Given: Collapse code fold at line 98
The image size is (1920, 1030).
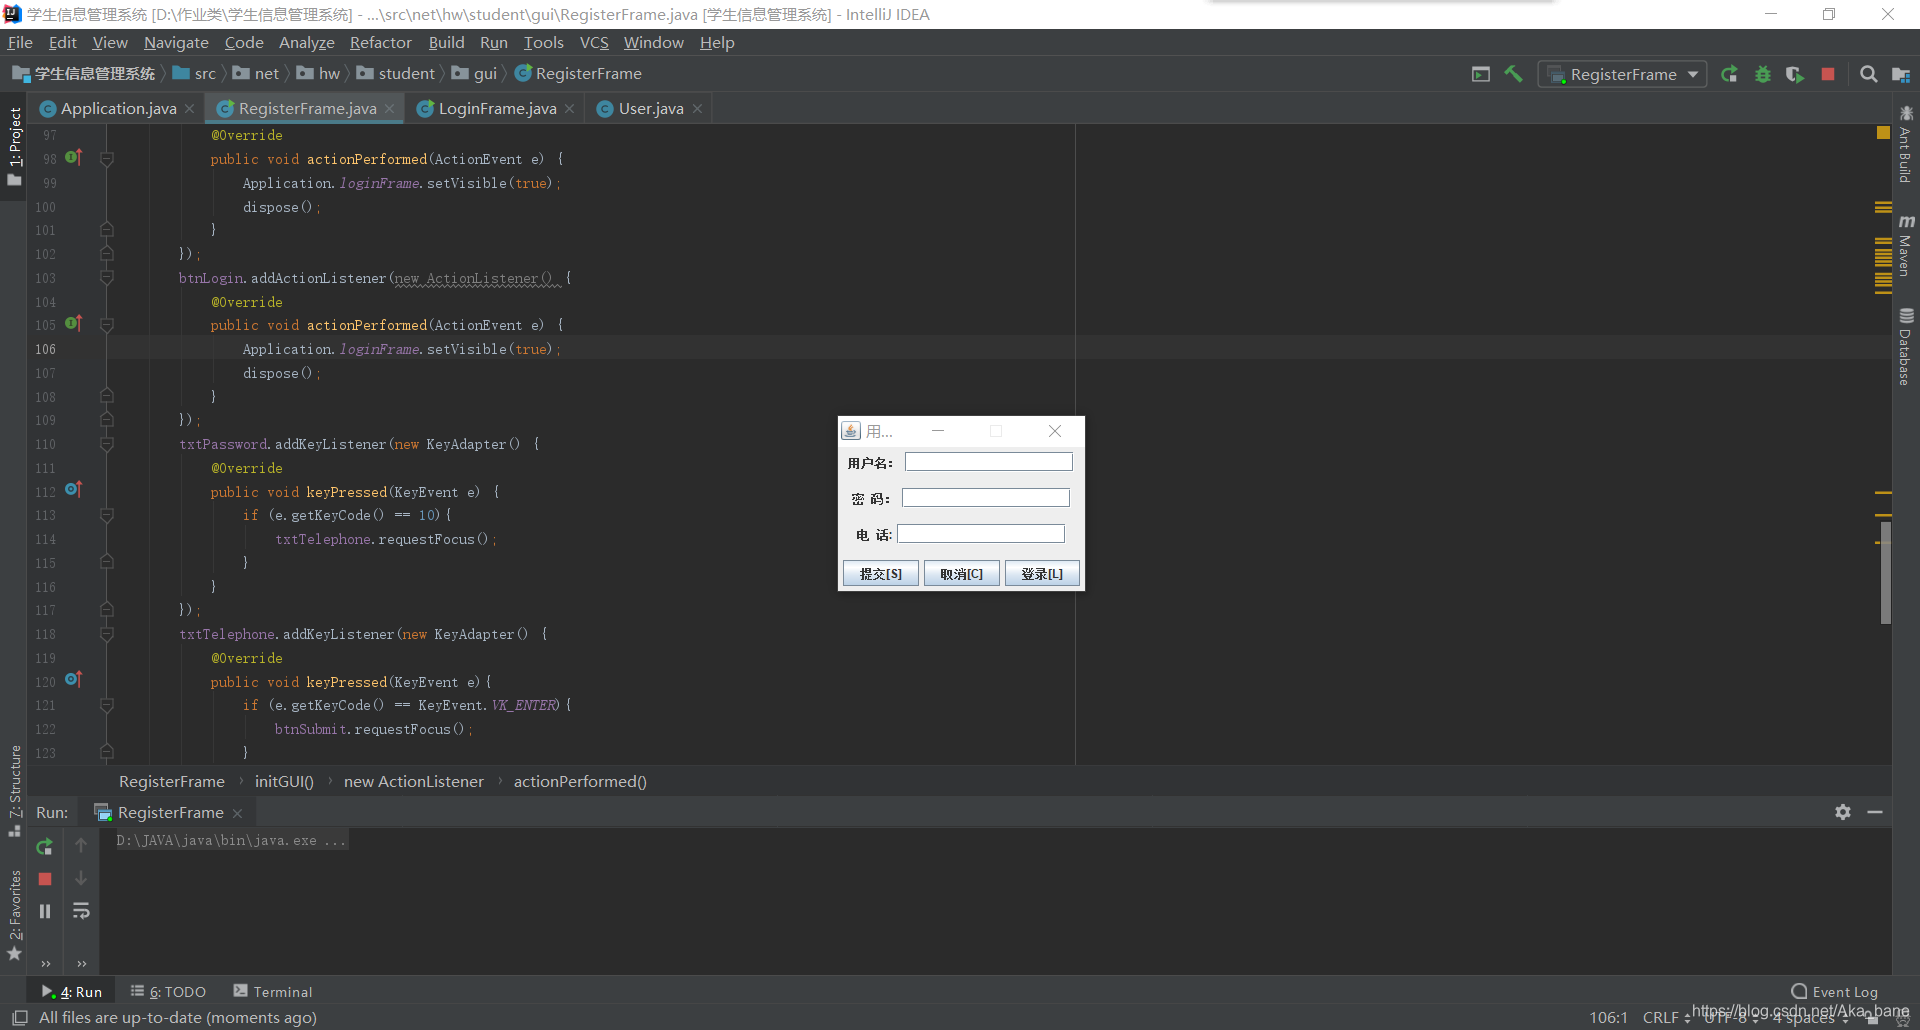Looking at the screenshot, I should click(x=107, y=159).
